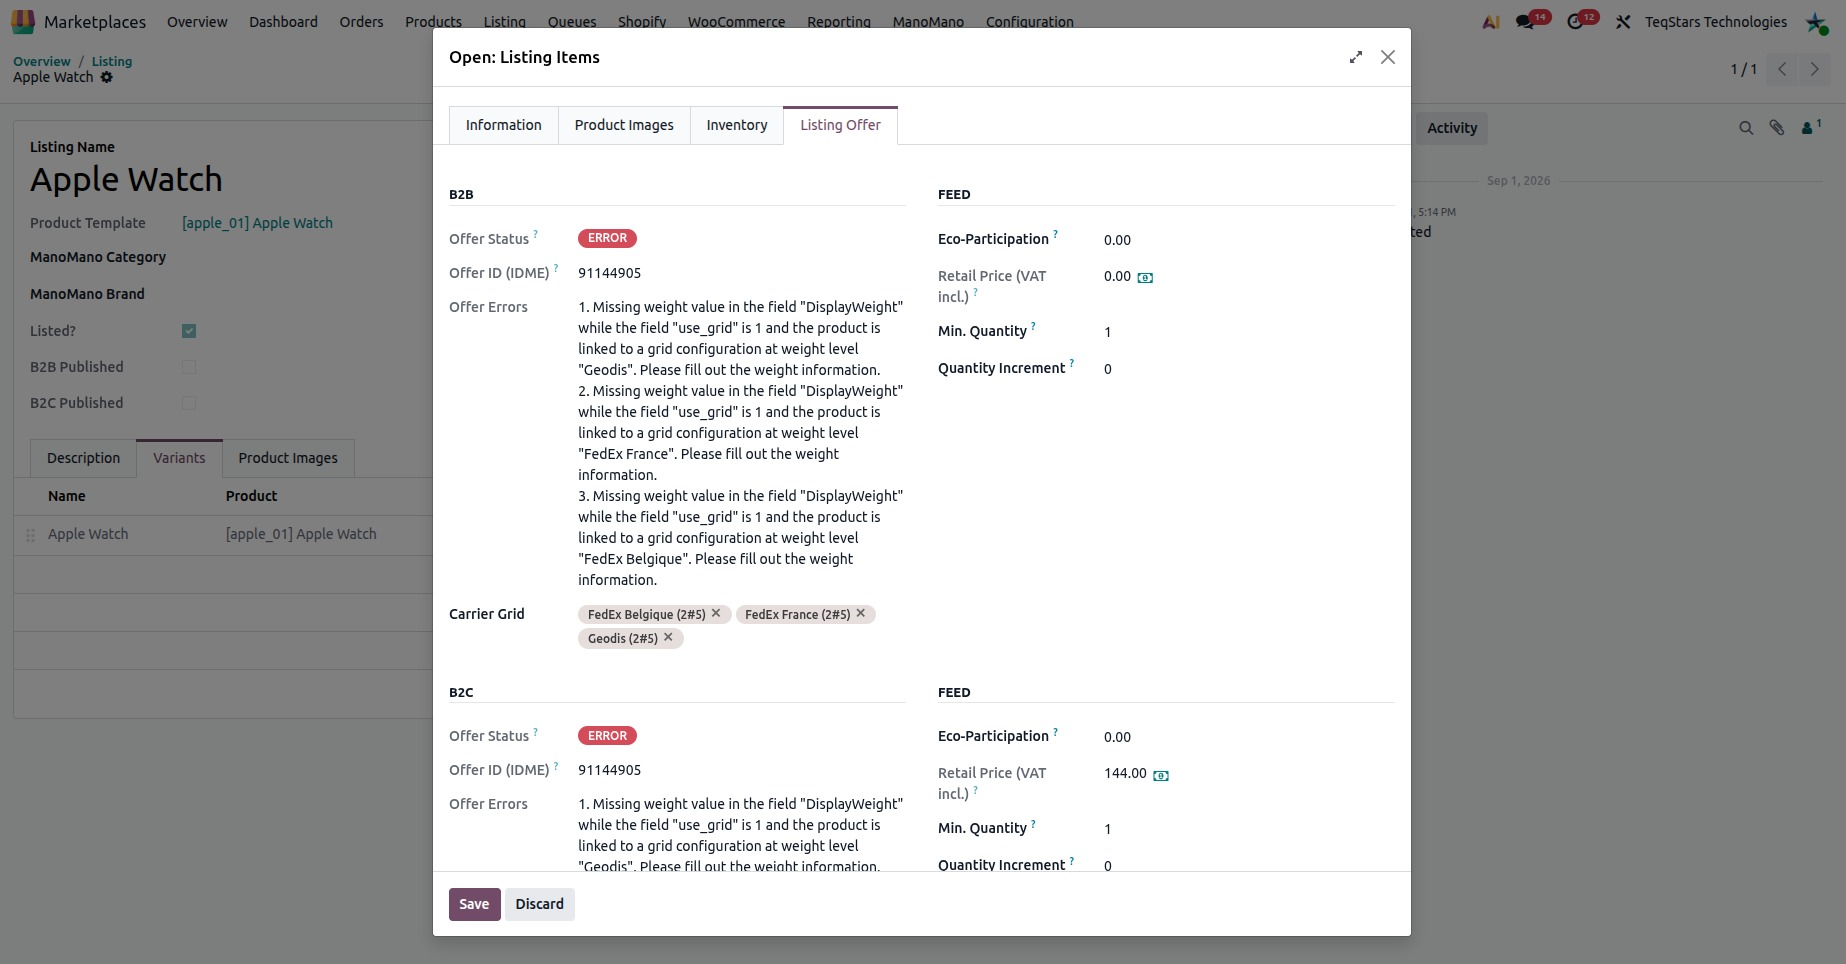This screenshot has width=1846, height=964.
Task: Open the AI assistant icon
Action: click(x=1491, y=22)
